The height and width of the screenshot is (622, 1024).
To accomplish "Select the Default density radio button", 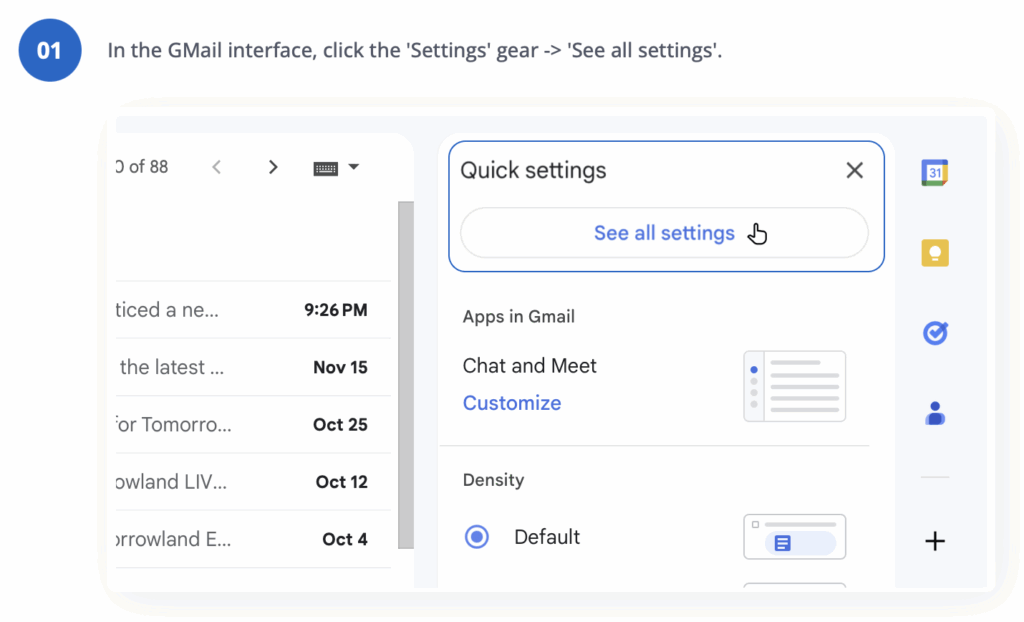I will [477, 537].
